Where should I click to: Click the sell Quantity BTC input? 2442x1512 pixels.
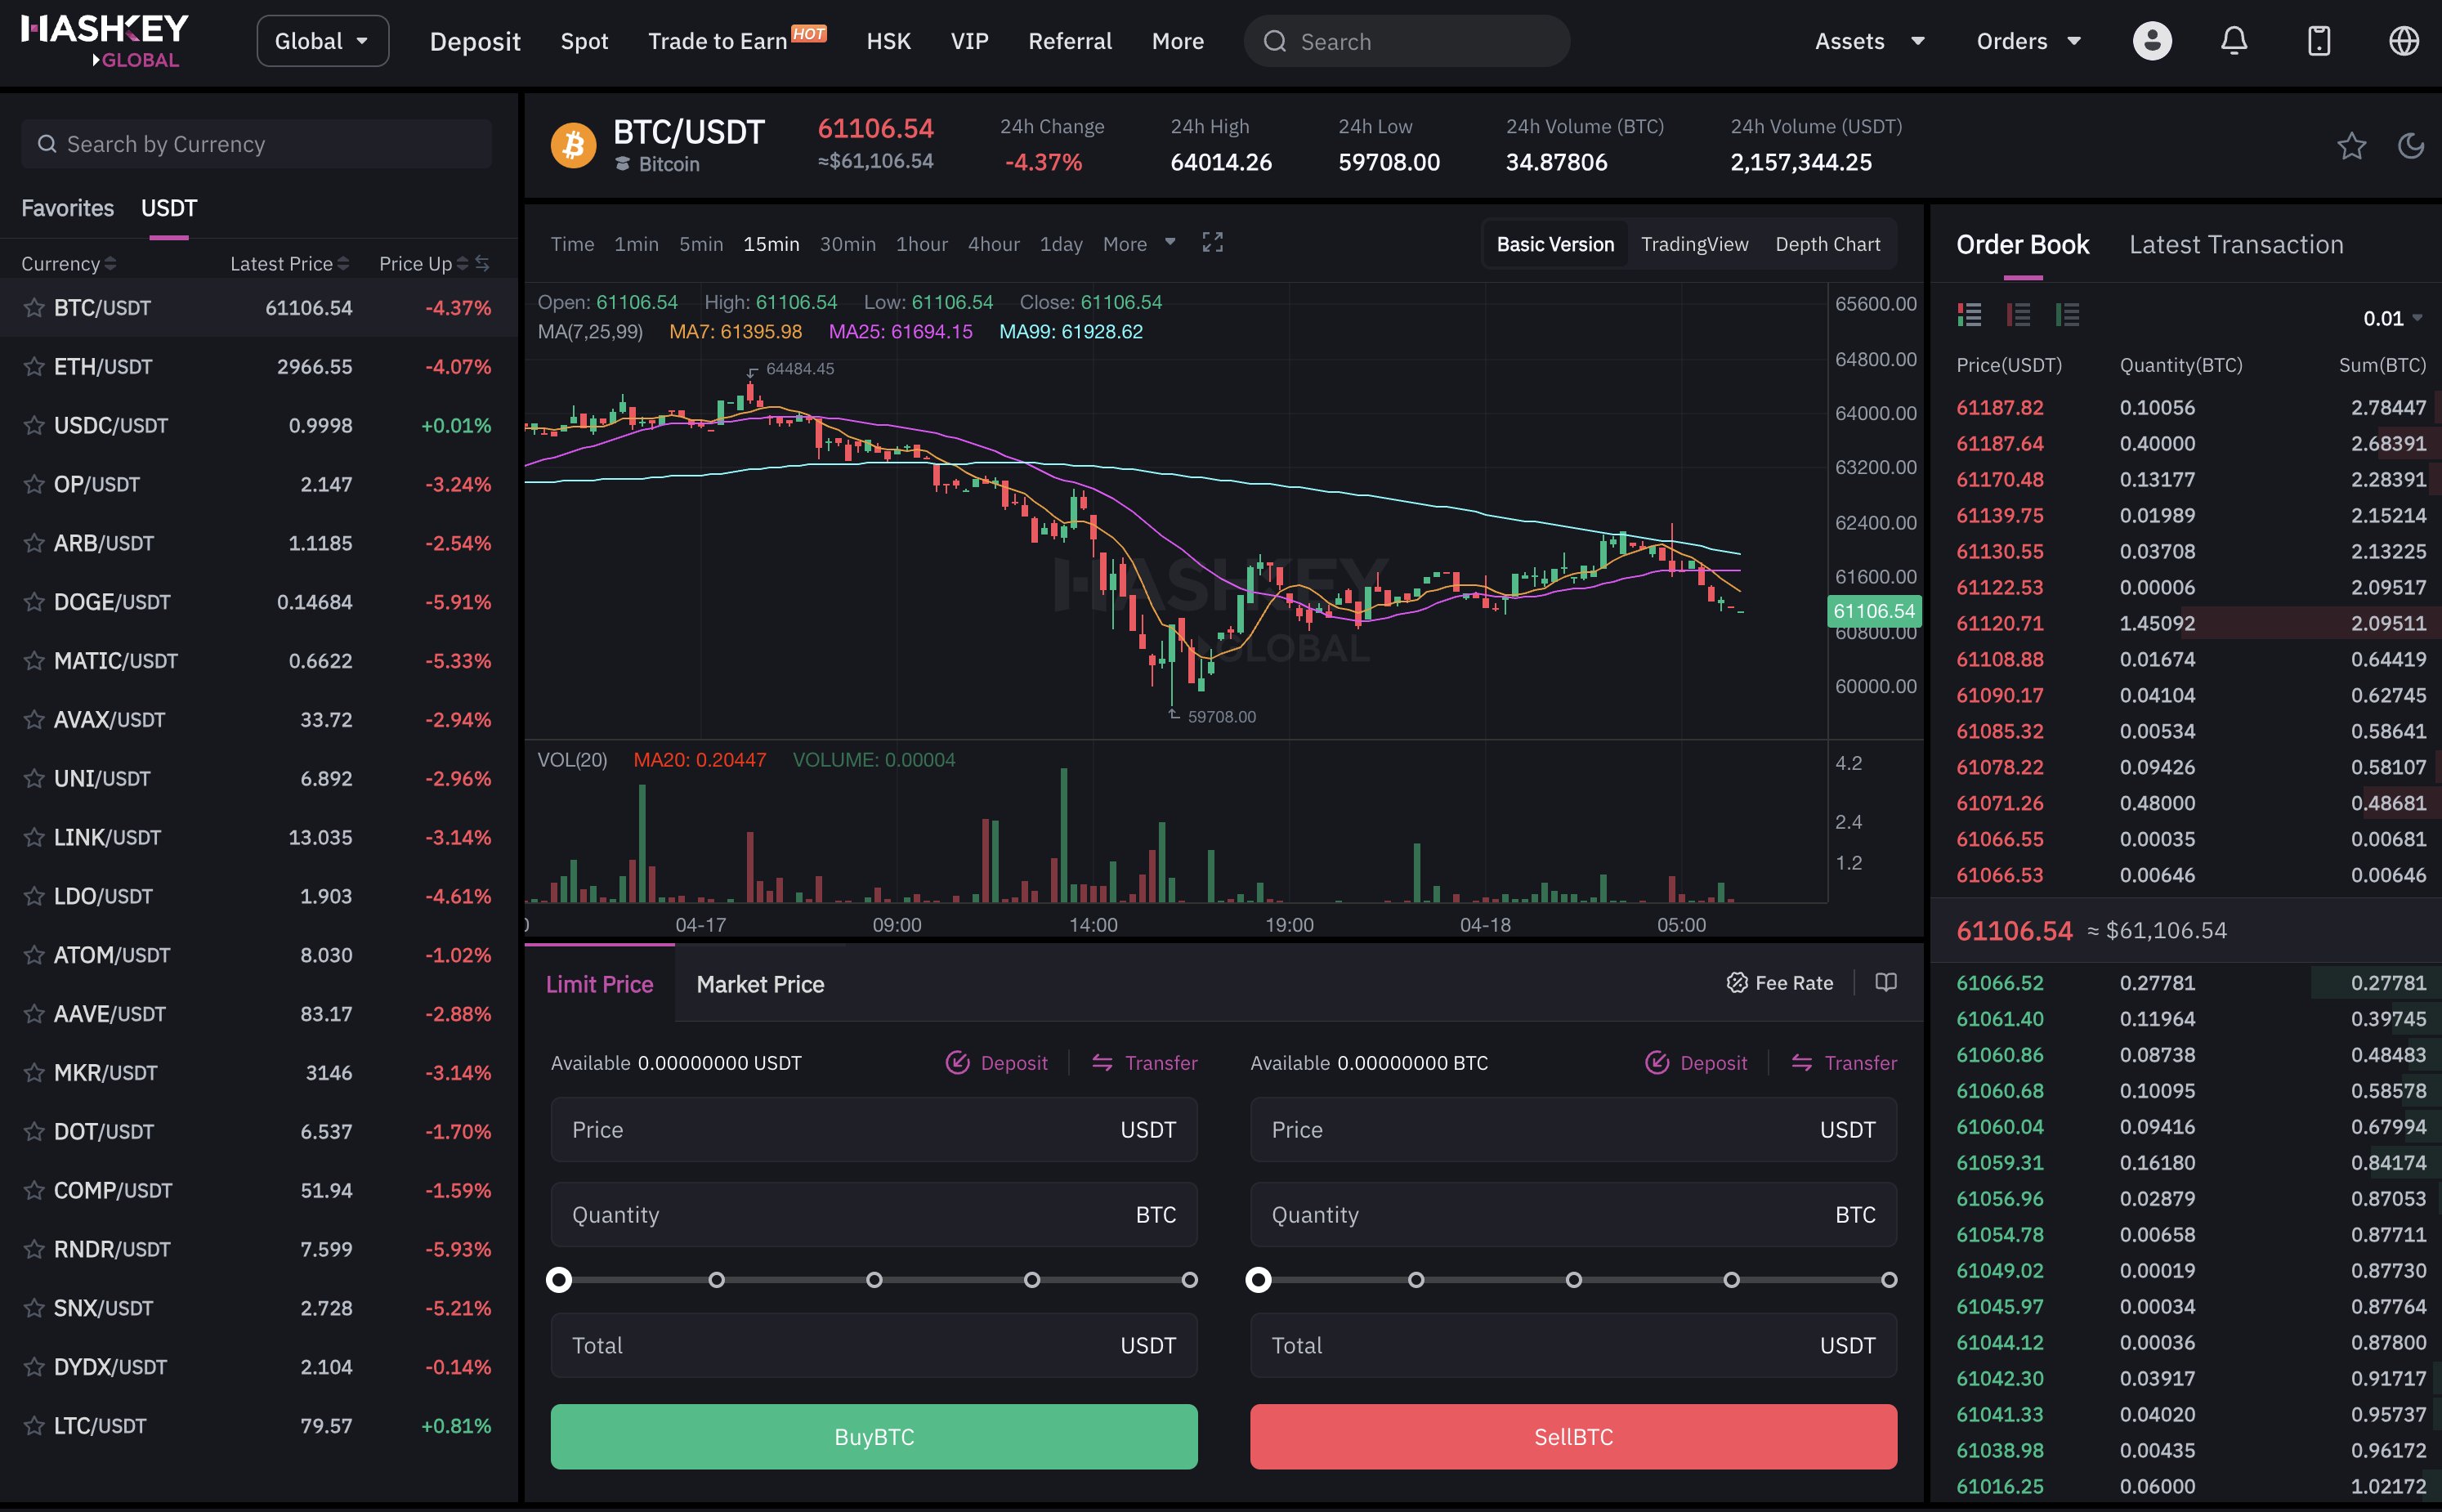pyautogui.click(x=1573, y=1214)
